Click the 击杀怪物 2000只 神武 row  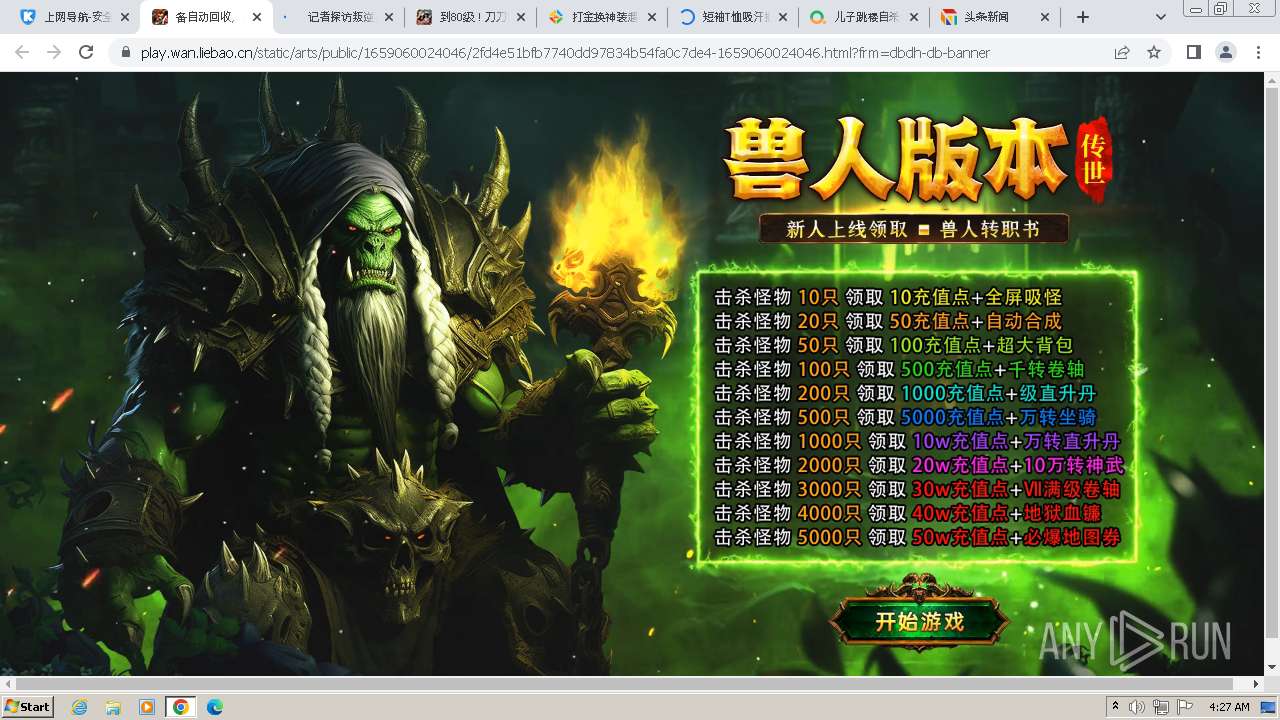pyautogui.click(x=920, y=465)
